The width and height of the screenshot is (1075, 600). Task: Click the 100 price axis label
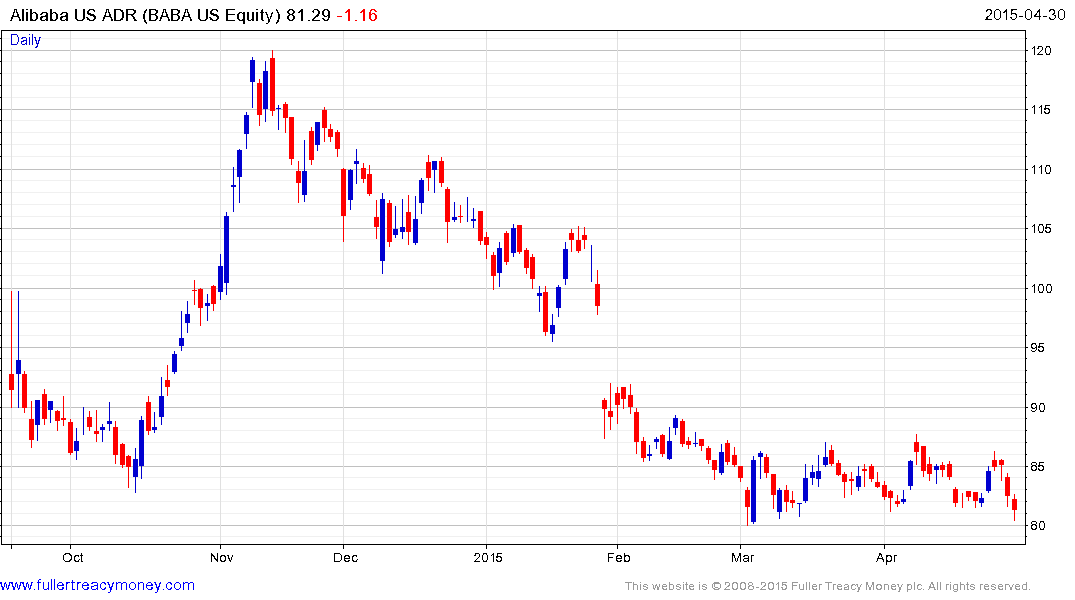pos(1041,289)
